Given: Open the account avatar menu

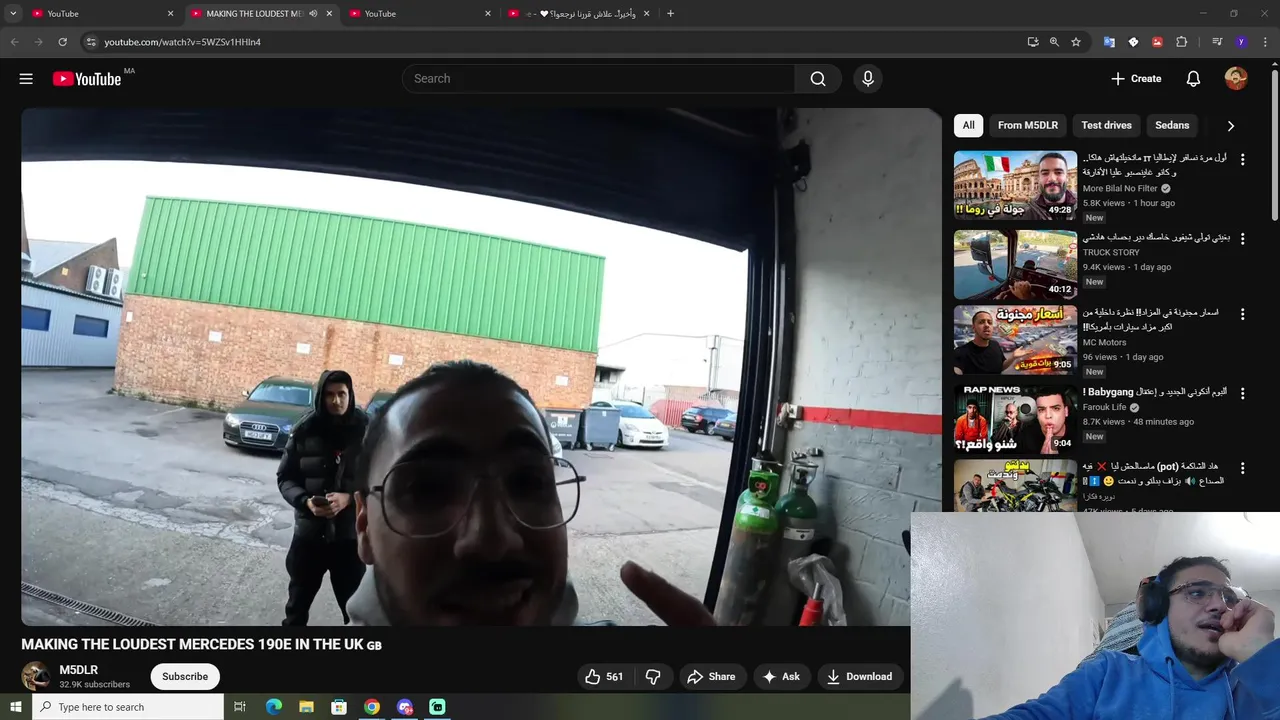Looking at the screenshot, I should (x=1236, y=79).
